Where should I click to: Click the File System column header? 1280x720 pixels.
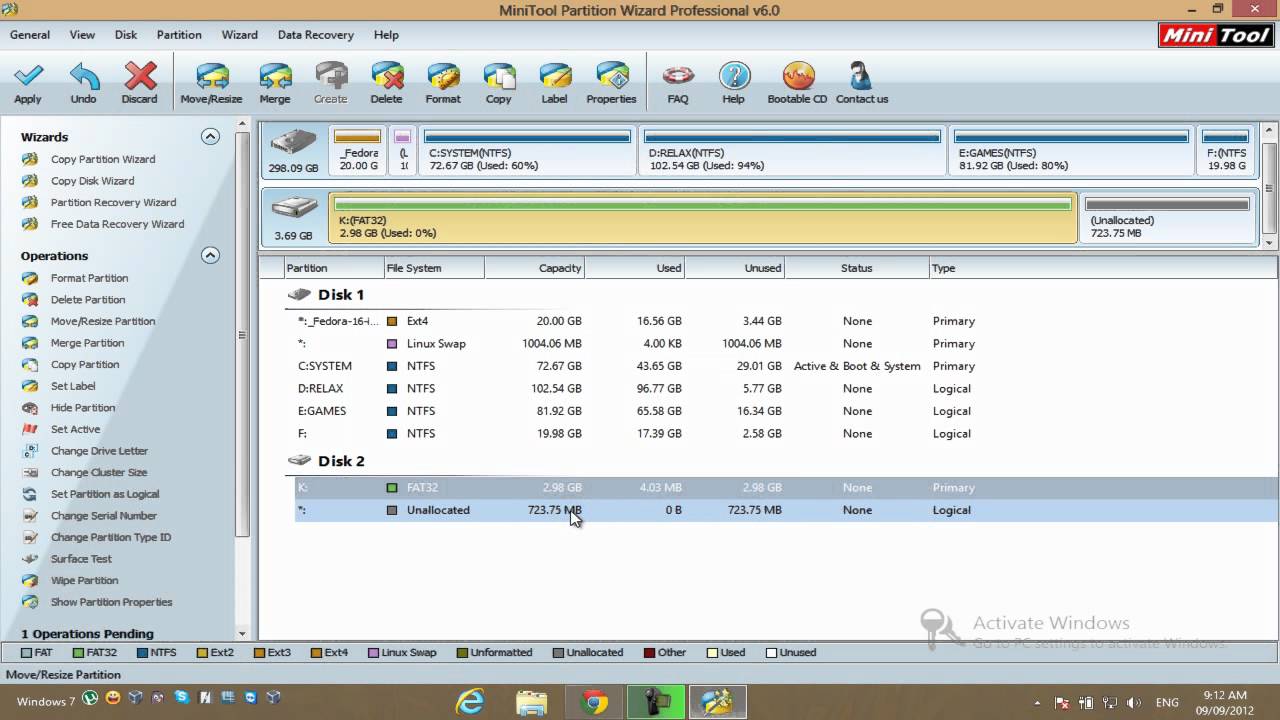435,268
